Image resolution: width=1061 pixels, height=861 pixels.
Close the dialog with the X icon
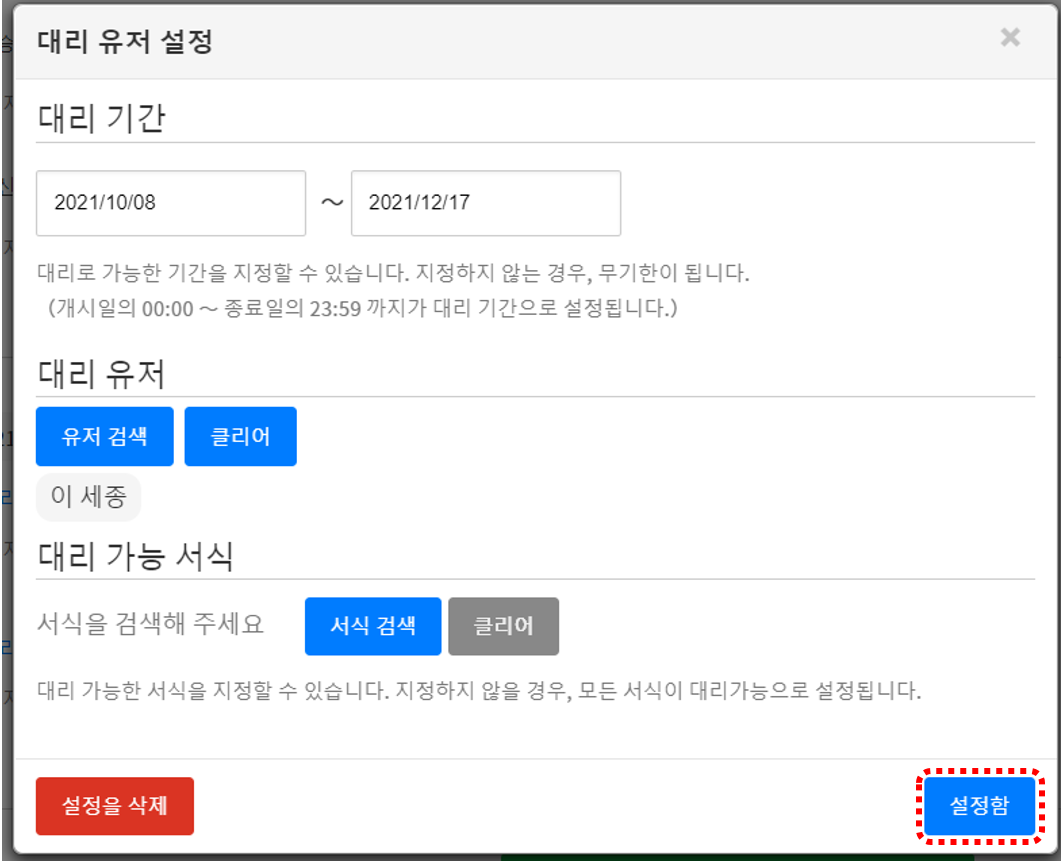[x=1010, y=38]
